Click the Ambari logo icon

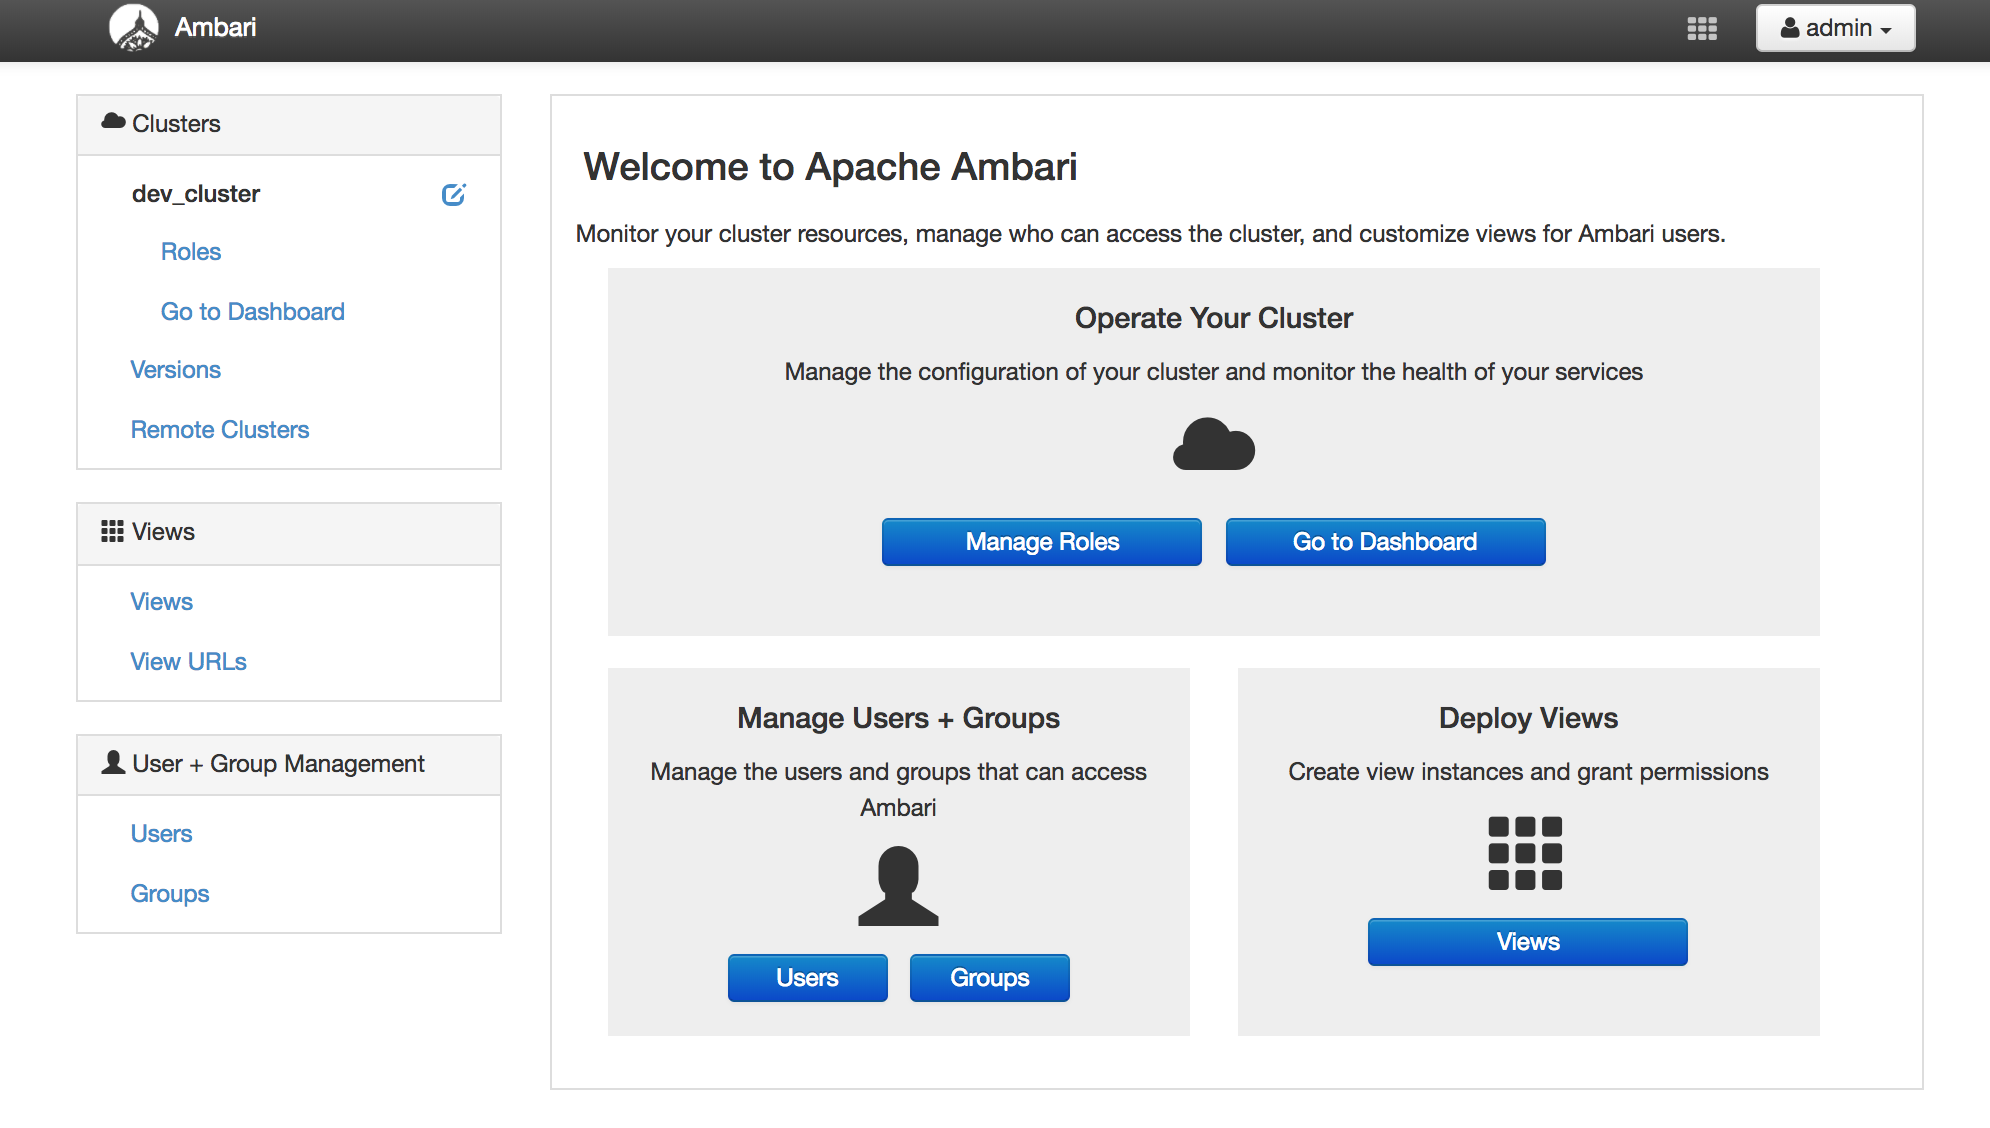pos(133,27)
